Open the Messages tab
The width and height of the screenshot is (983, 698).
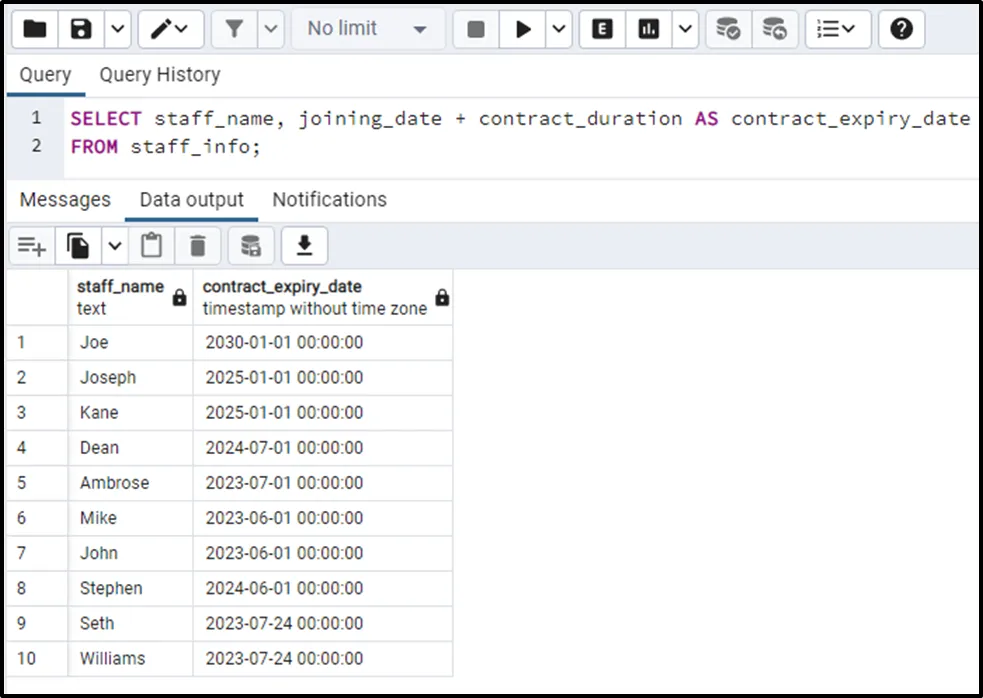point(65,200)
